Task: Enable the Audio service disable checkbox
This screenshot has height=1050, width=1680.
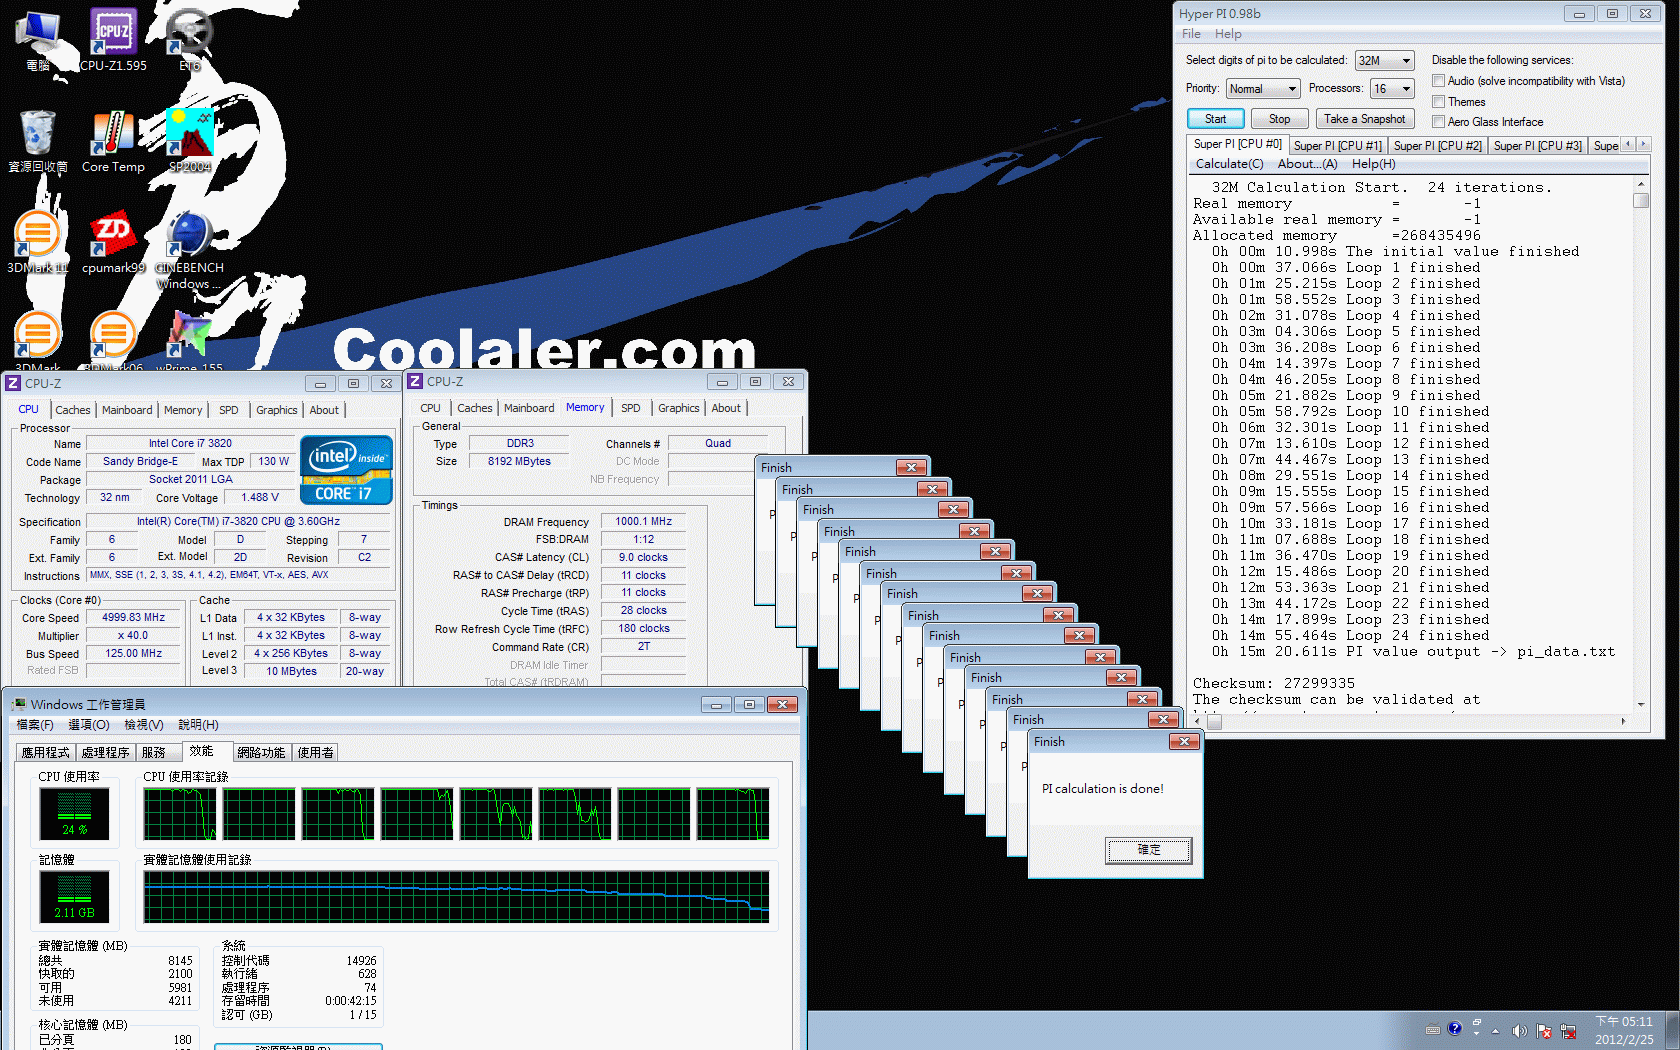Action: coord(1438,81)
